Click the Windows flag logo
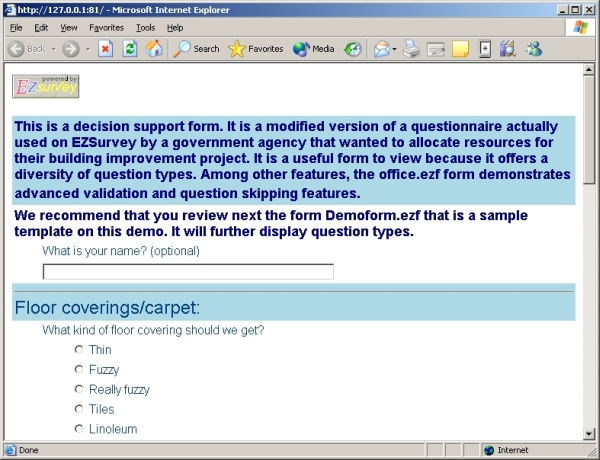The width and height of the screenshot is (600, 460). click(x=580, y=27)
